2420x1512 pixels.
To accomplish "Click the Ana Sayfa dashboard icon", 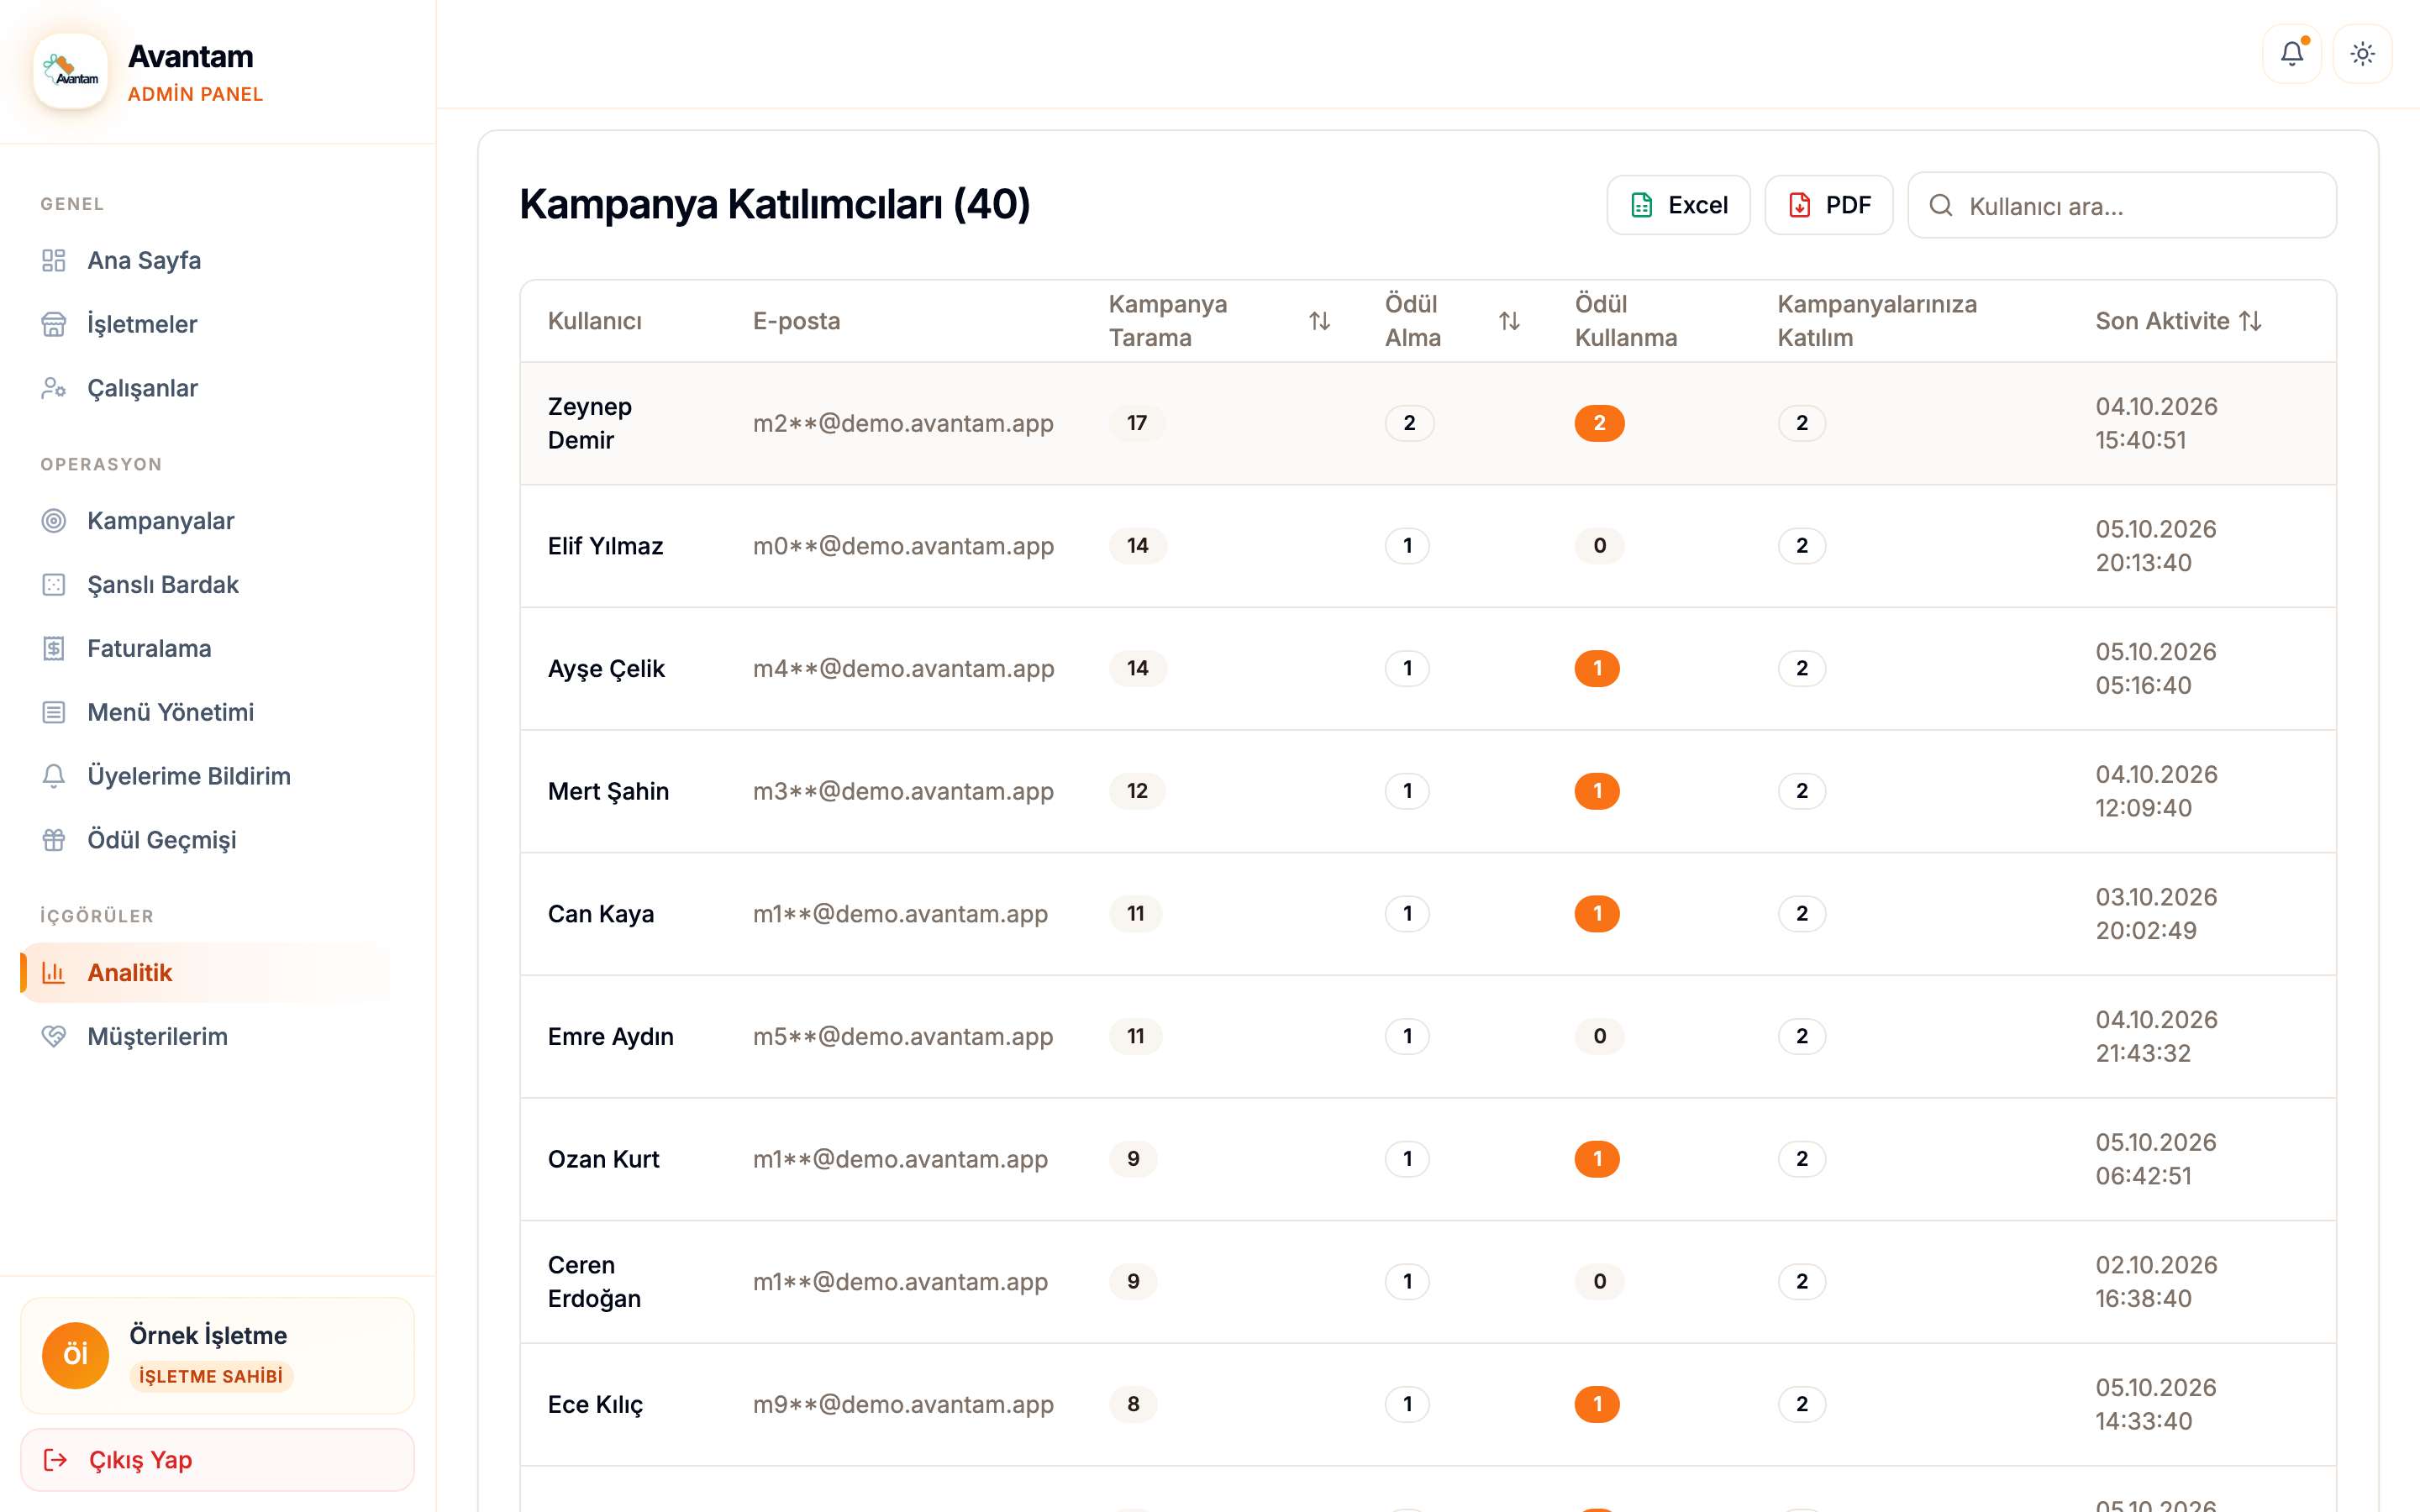I will [x=54, y=260].
